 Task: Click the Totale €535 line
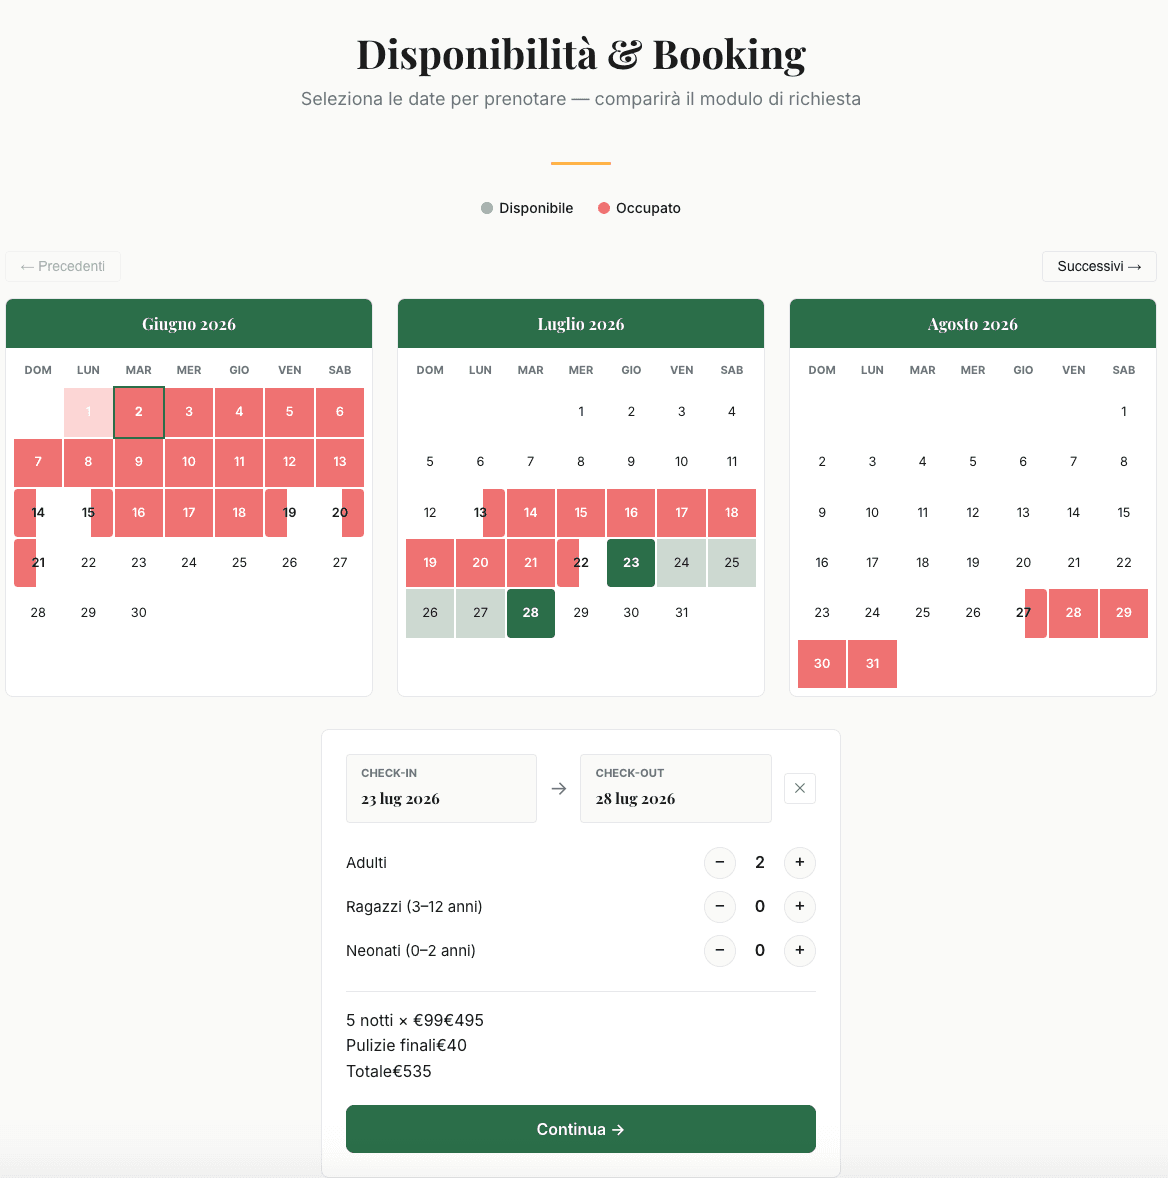[389, 1071]
